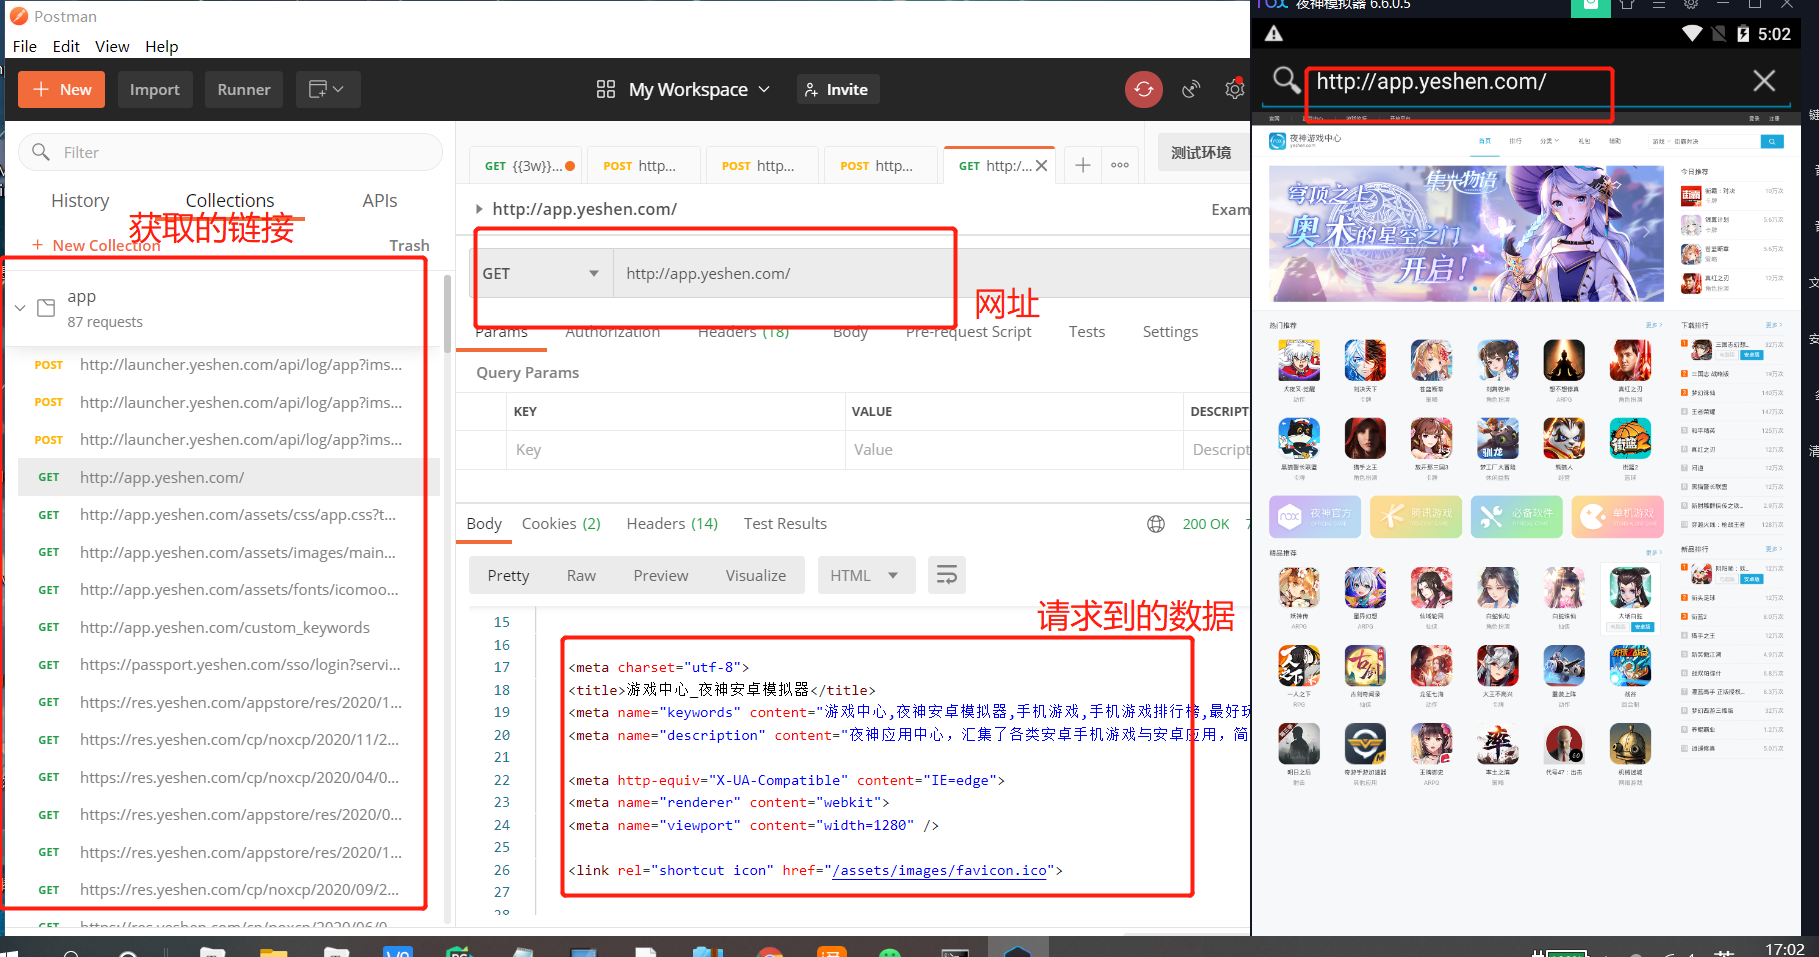The height and width of the screenshot is (957, 1819).
Task: Open the Edit menu
Action: (x=66, y=46)
